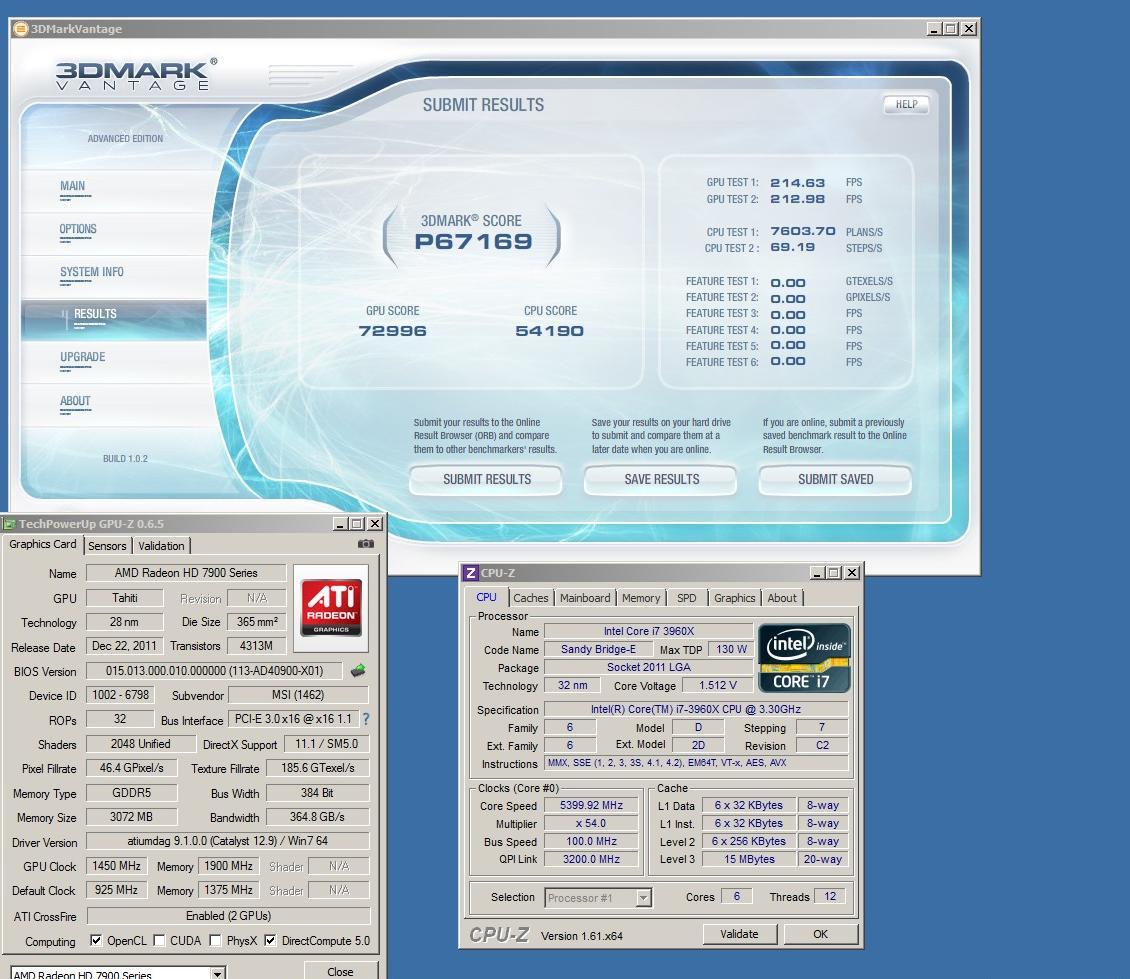1130x979 pixels.
Task: Click the Validate button in CPU-Z
Action: tap(739, 934)
